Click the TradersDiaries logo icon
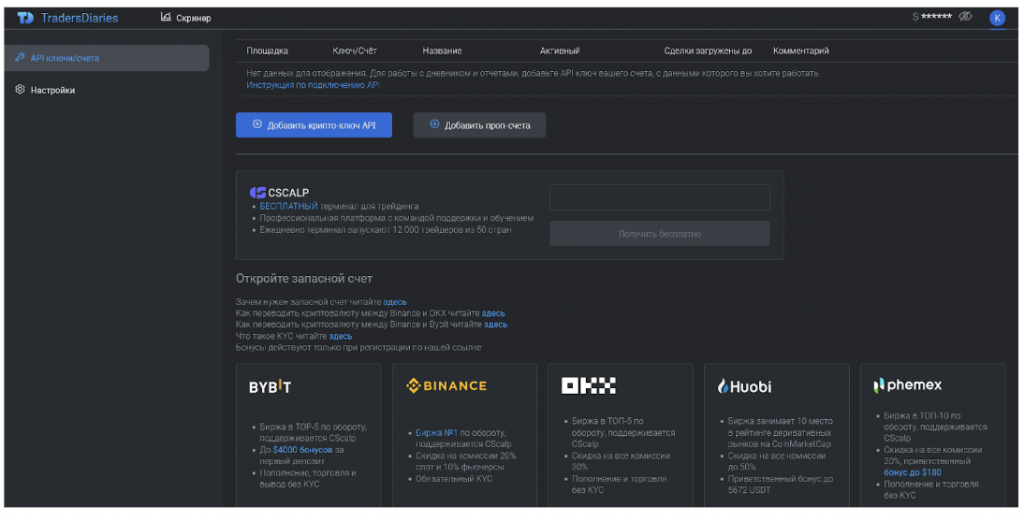This screenshot has width=1024, height=522. click(25, 18)
